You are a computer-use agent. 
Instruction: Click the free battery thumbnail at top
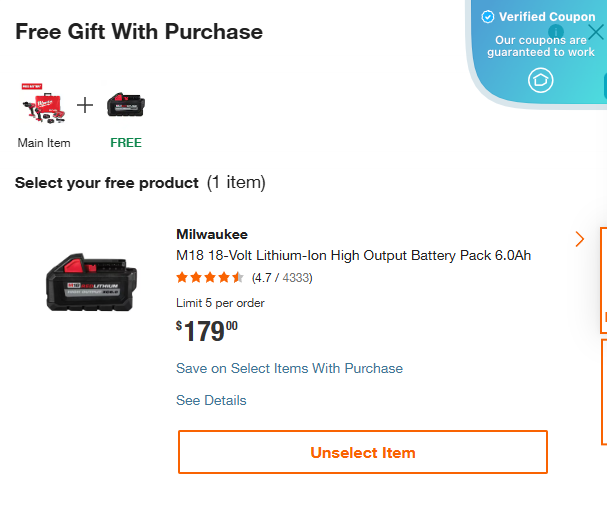(126, 104)
